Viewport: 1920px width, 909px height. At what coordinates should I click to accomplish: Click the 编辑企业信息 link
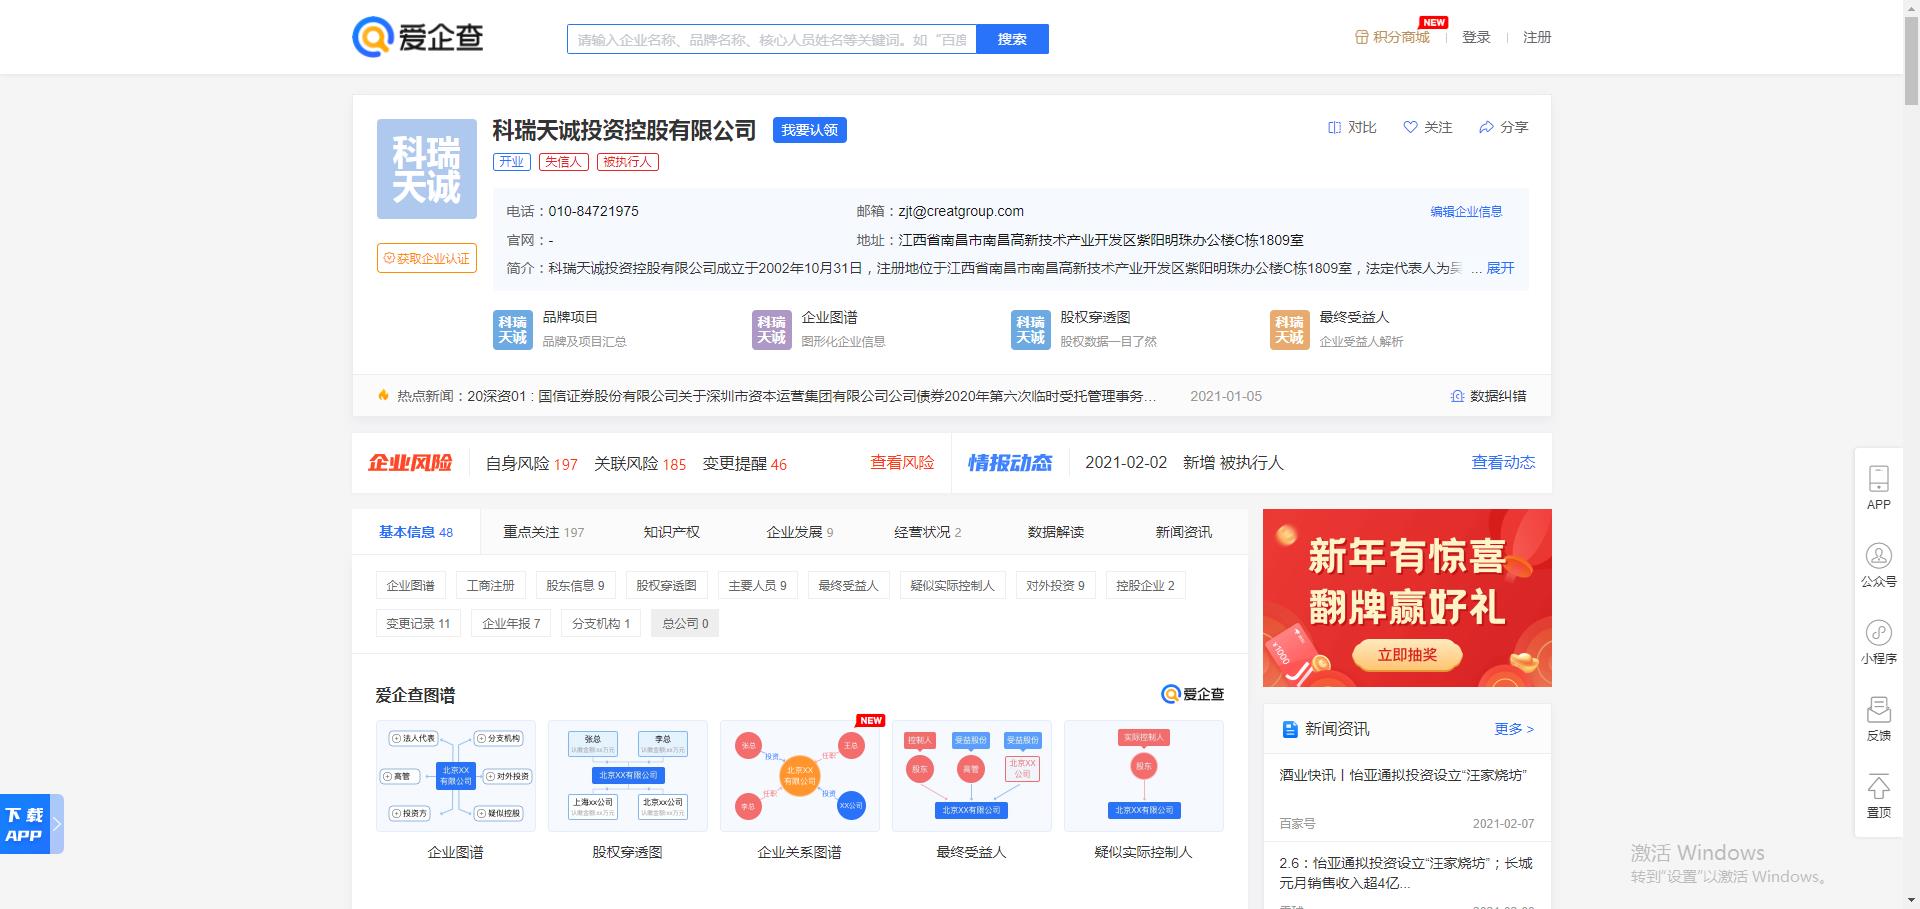tap(1466, 212)
